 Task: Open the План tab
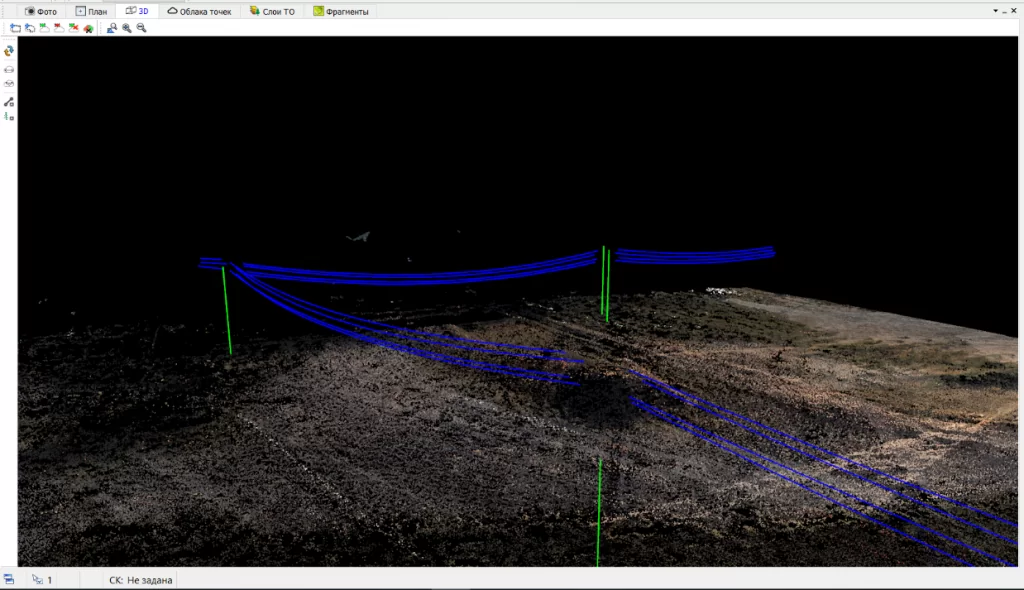pyautogui.click(x=91, y=11)
